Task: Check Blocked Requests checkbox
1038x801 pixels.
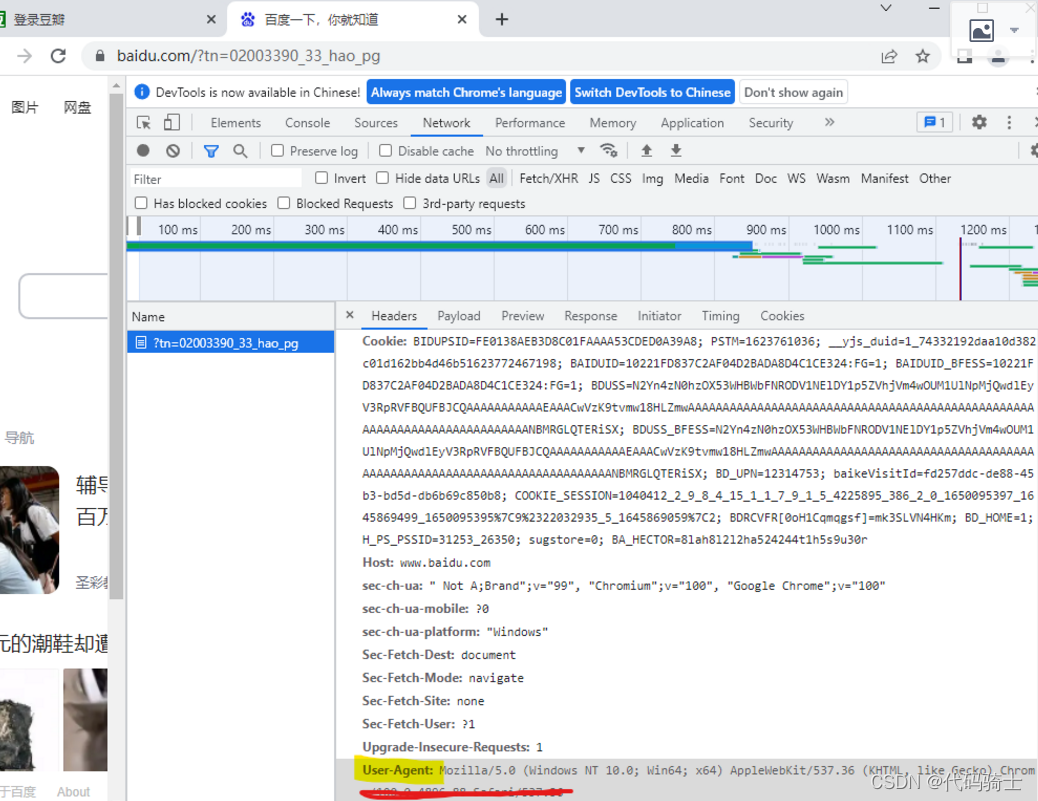Action: coord(283,203)
